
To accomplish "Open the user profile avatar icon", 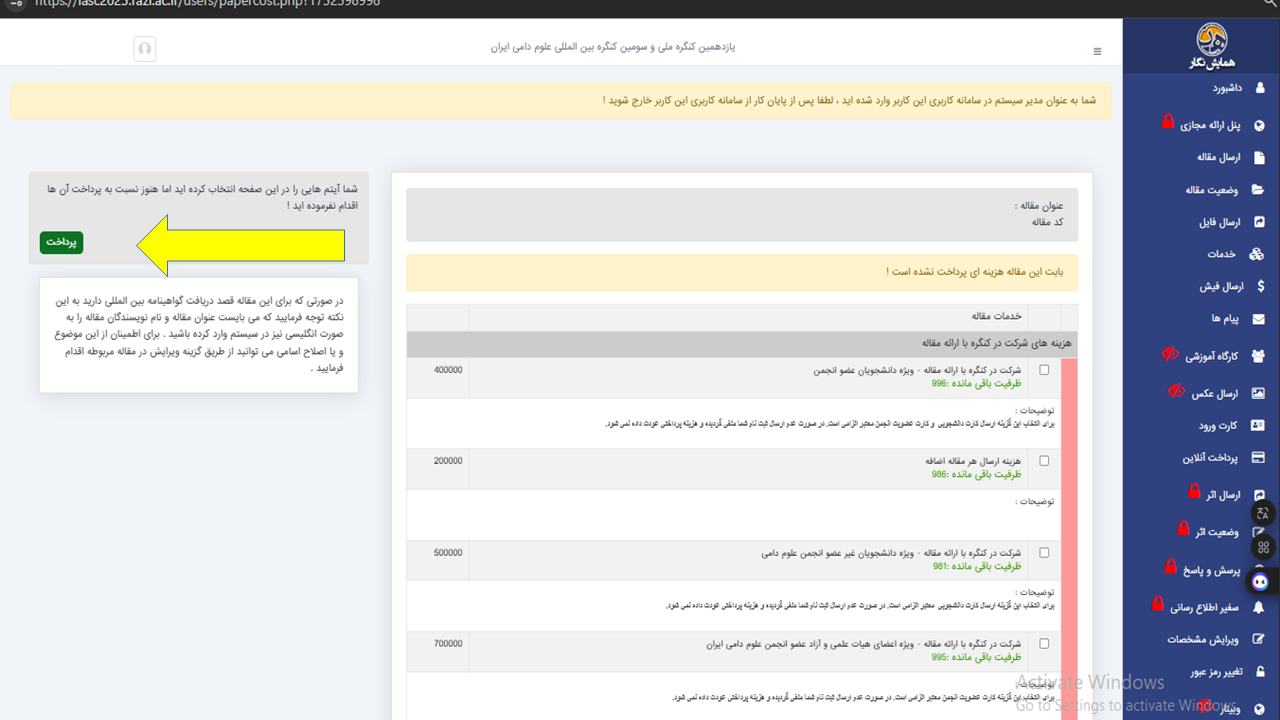I will click(x=145, y=48).
